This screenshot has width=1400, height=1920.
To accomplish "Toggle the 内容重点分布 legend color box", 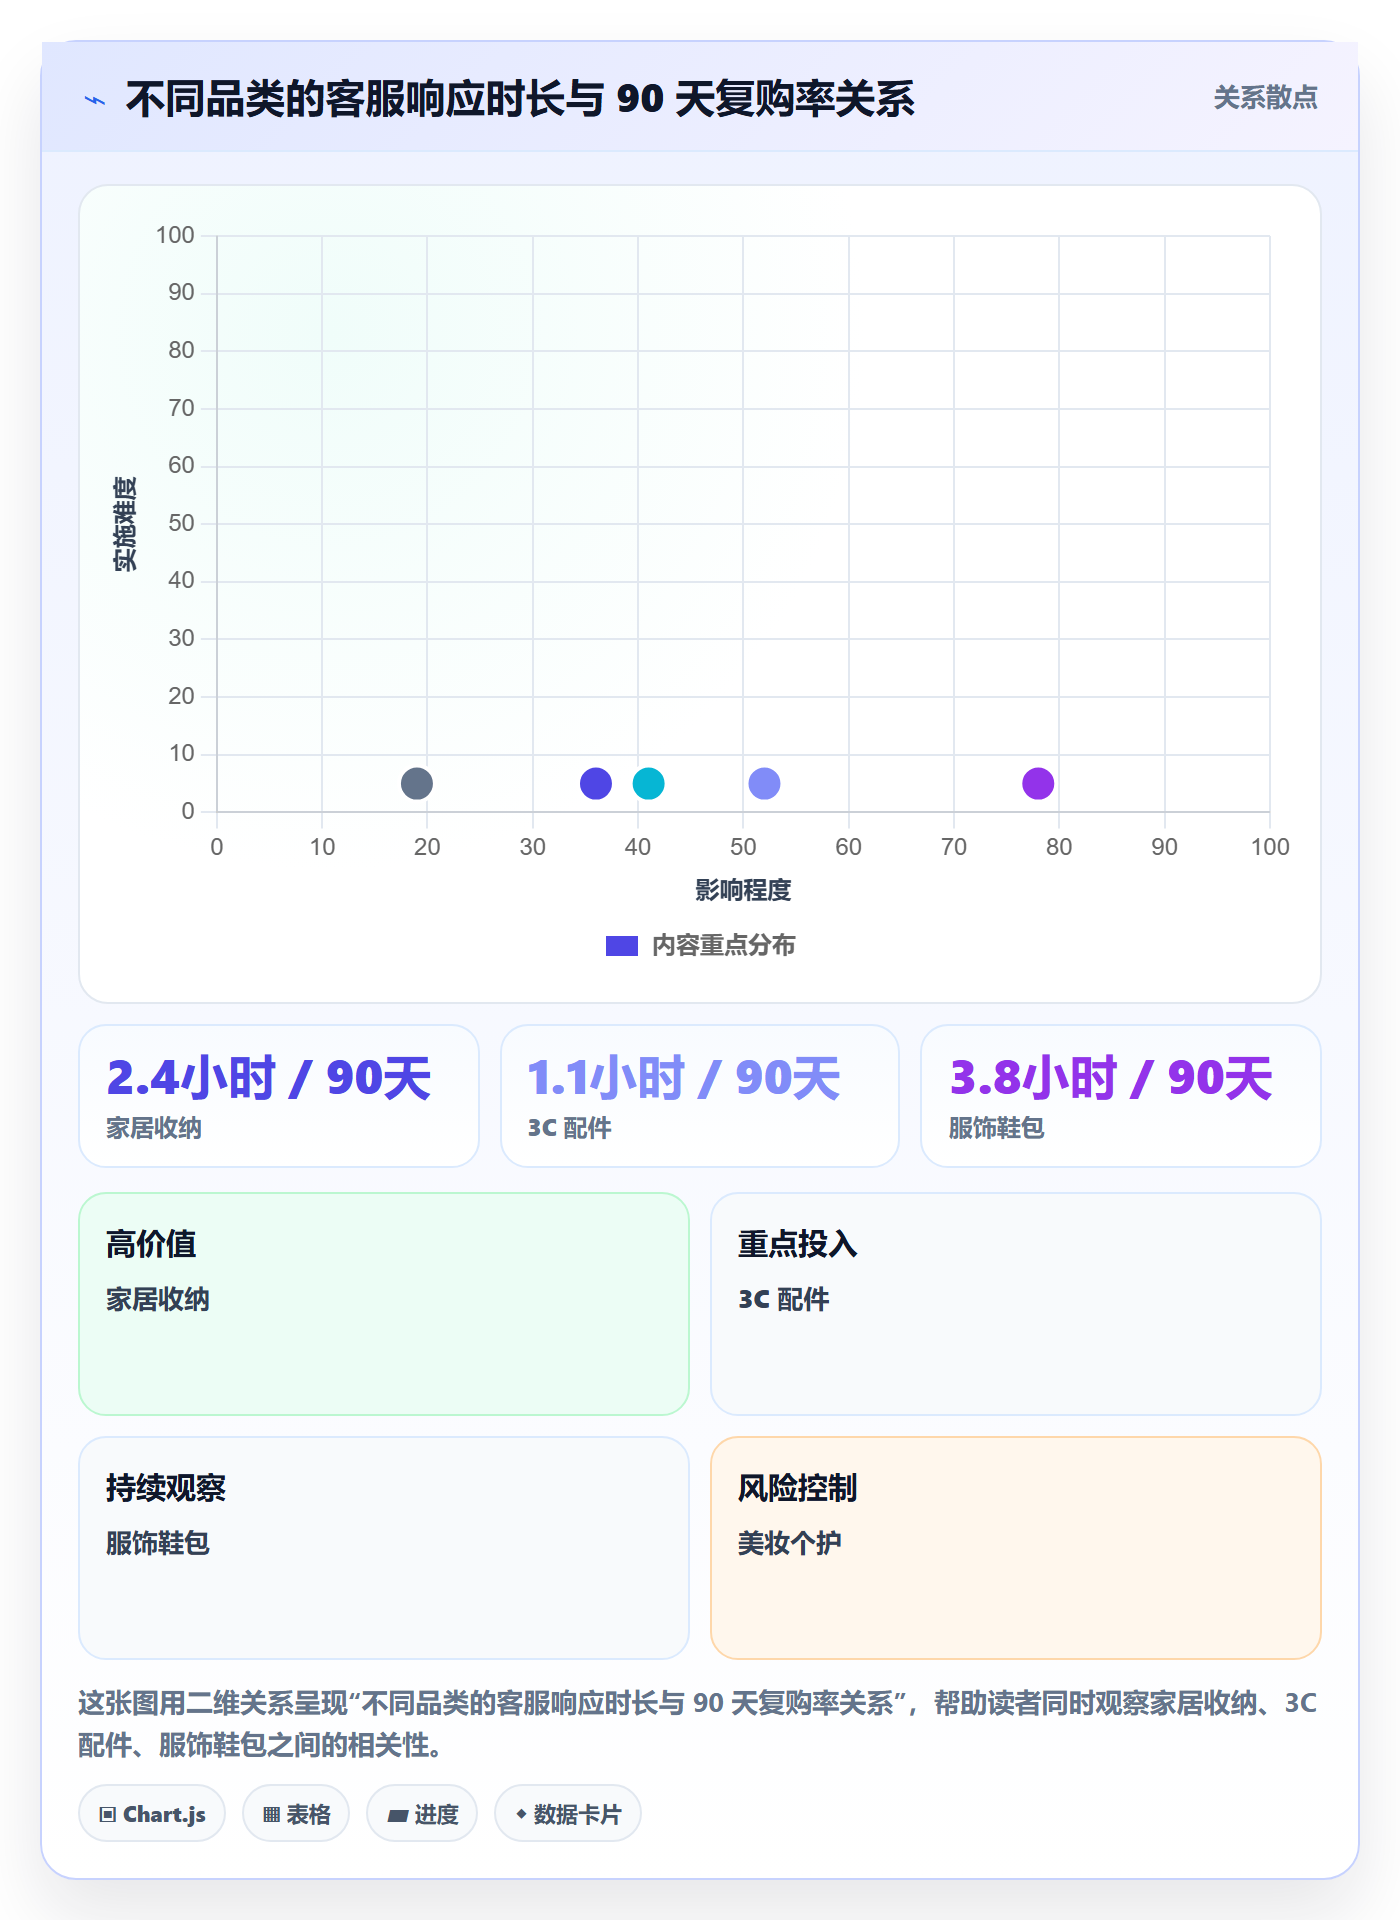I will 622,946.
